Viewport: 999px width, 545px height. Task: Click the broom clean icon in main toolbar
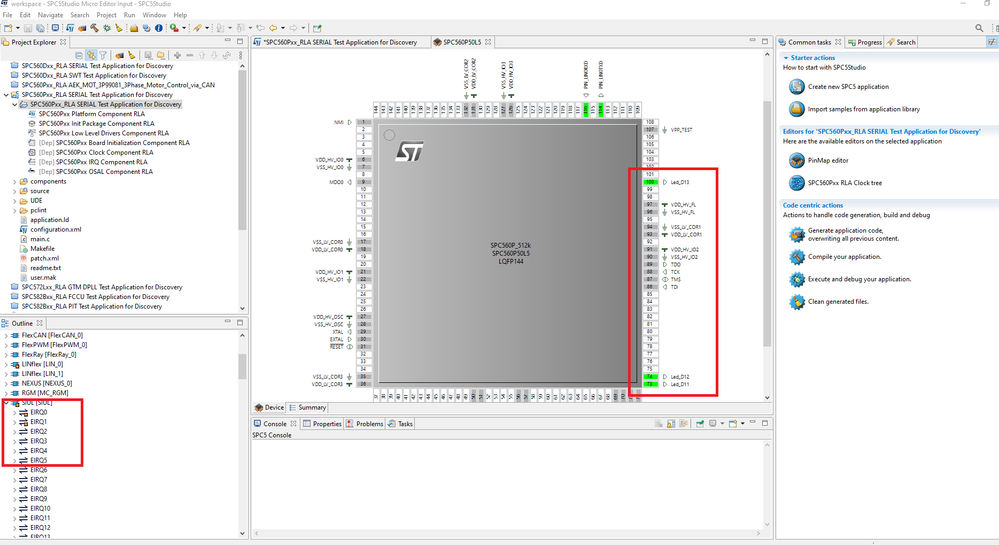(x=119, y=28)
